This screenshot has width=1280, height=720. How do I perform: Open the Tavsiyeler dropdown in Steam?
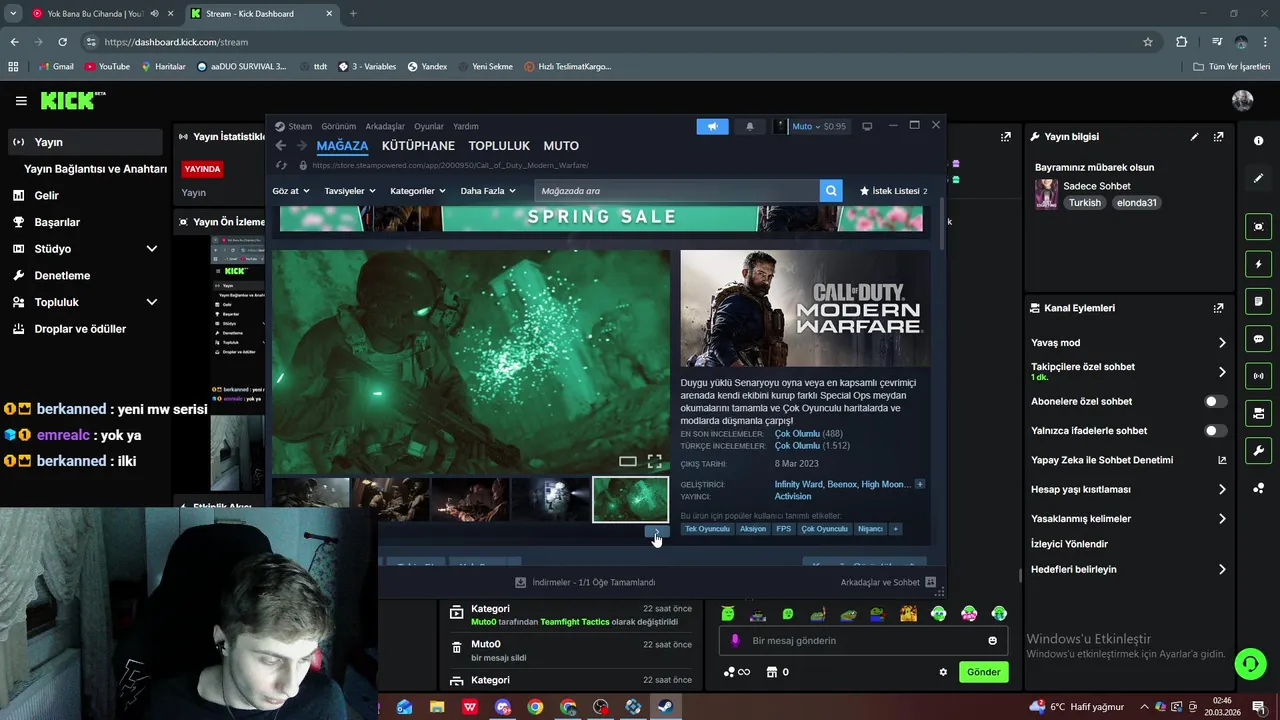pos(350,191)
